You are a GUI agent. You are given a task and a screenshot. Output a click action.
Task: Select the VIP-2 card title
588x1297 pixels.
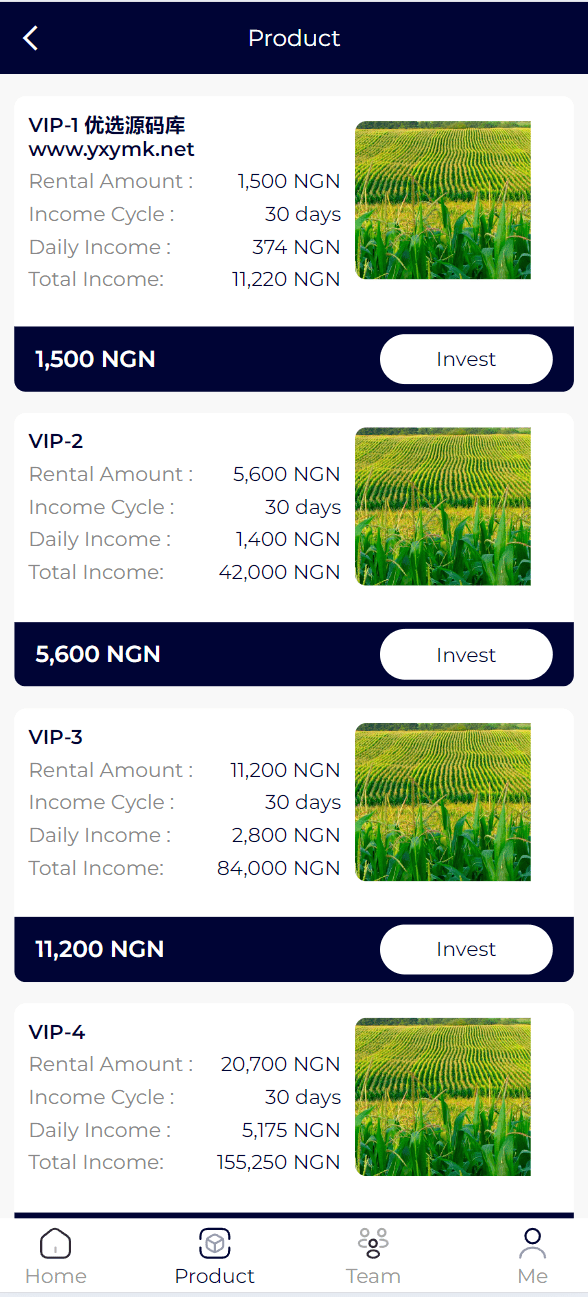(x=56, y=441)
